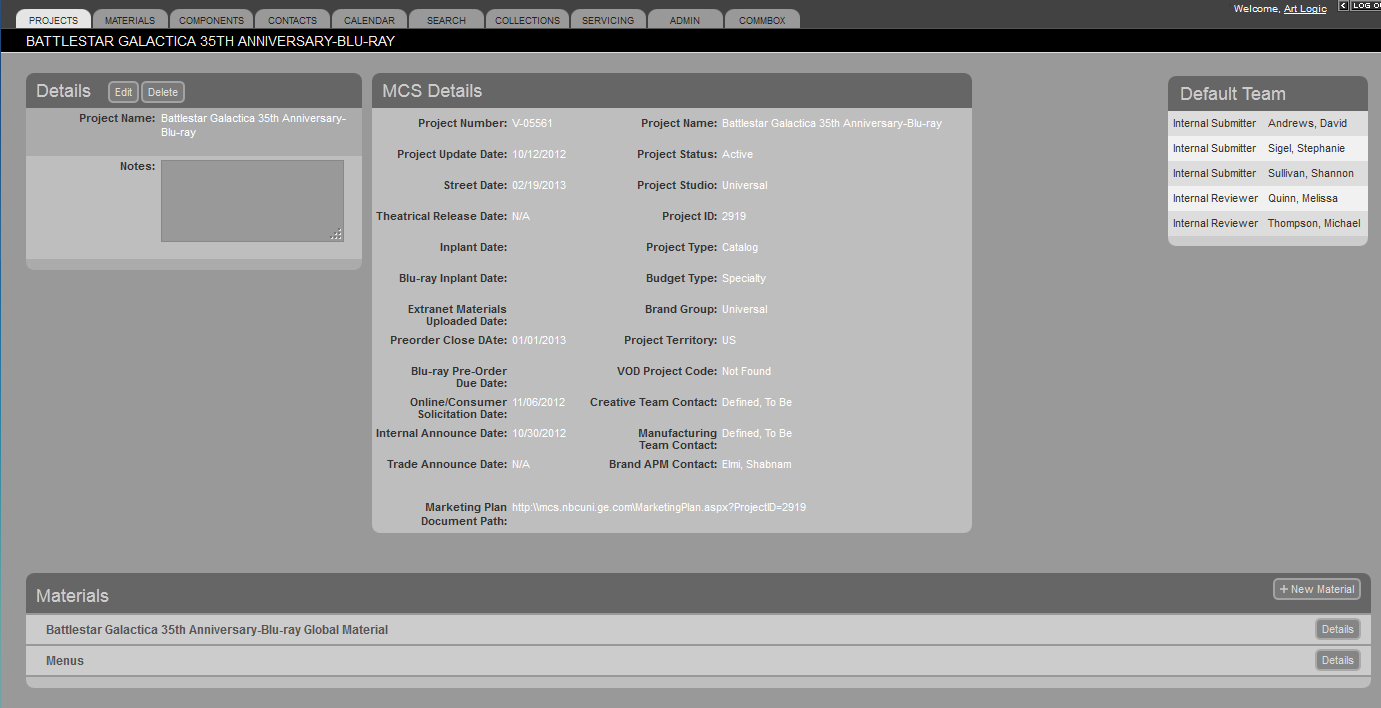Click the Online/Consumer Solicitation Date 11/06/2012

[x=539, y=403]
